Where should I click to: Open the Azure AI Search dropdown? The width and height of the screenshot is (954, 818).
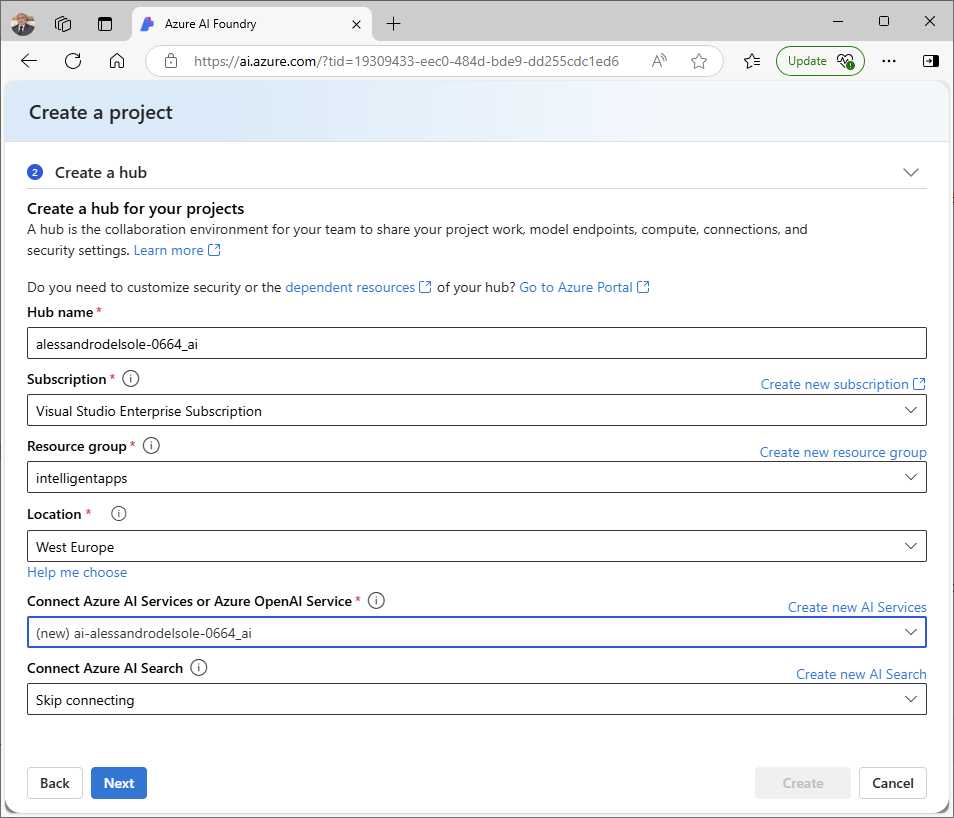(x=476, y=699)
